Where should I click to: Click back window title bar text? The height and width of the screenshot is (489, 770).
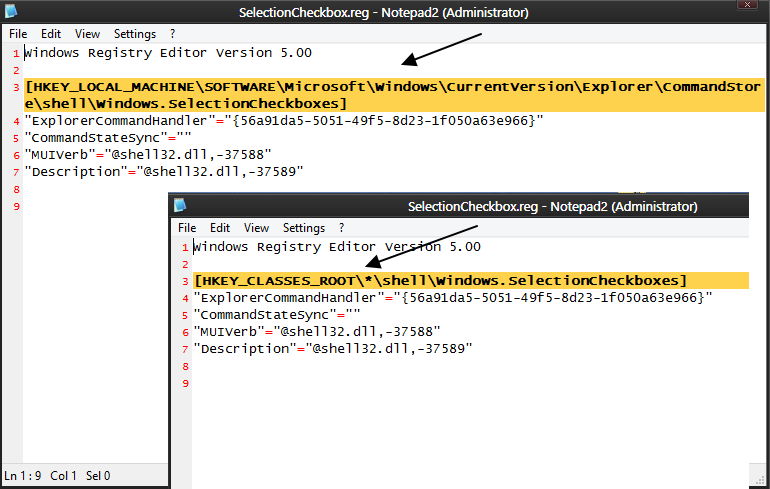tap(384, 13)
